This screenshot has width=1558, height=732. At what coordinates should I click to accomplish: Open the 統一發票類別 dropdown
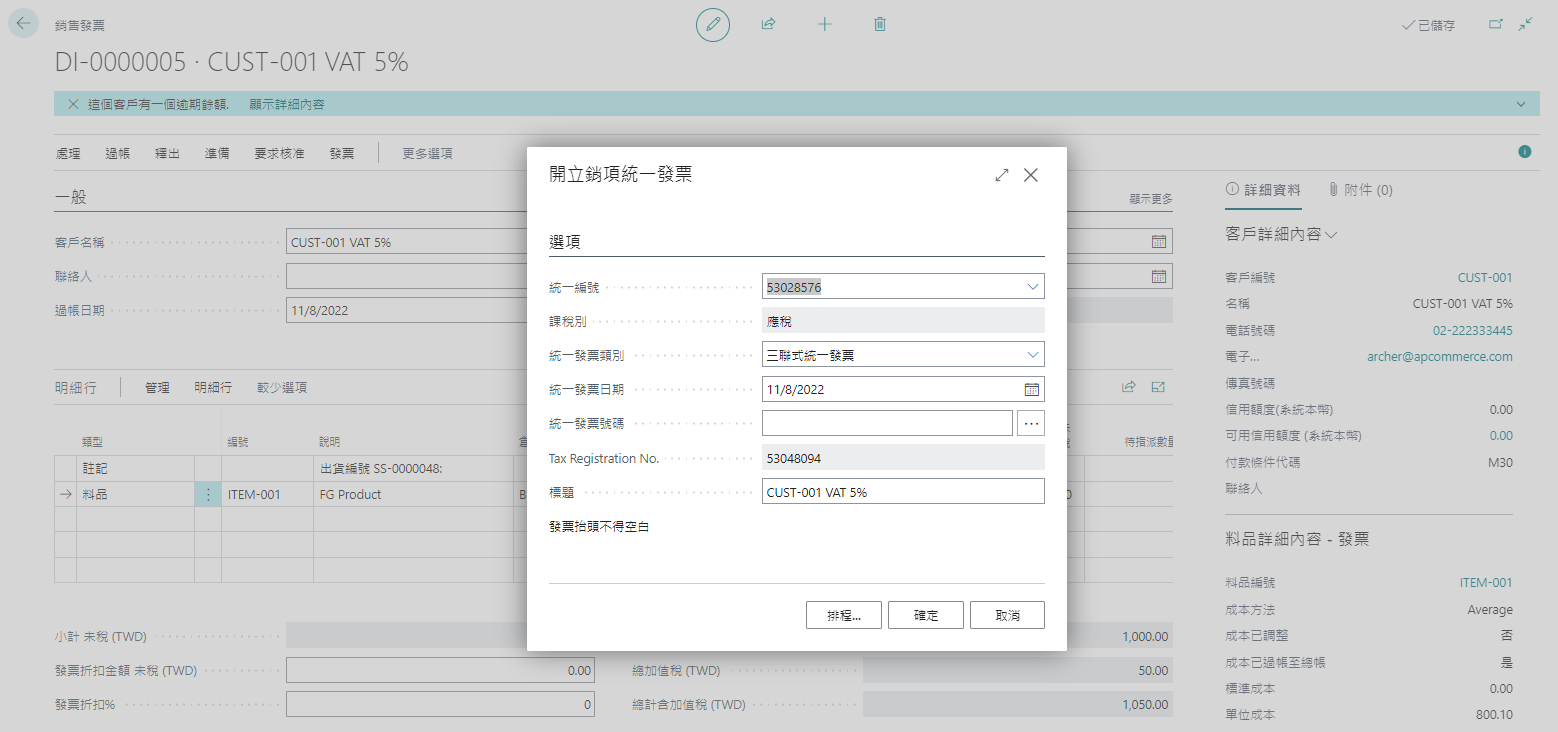point(1033,355)
